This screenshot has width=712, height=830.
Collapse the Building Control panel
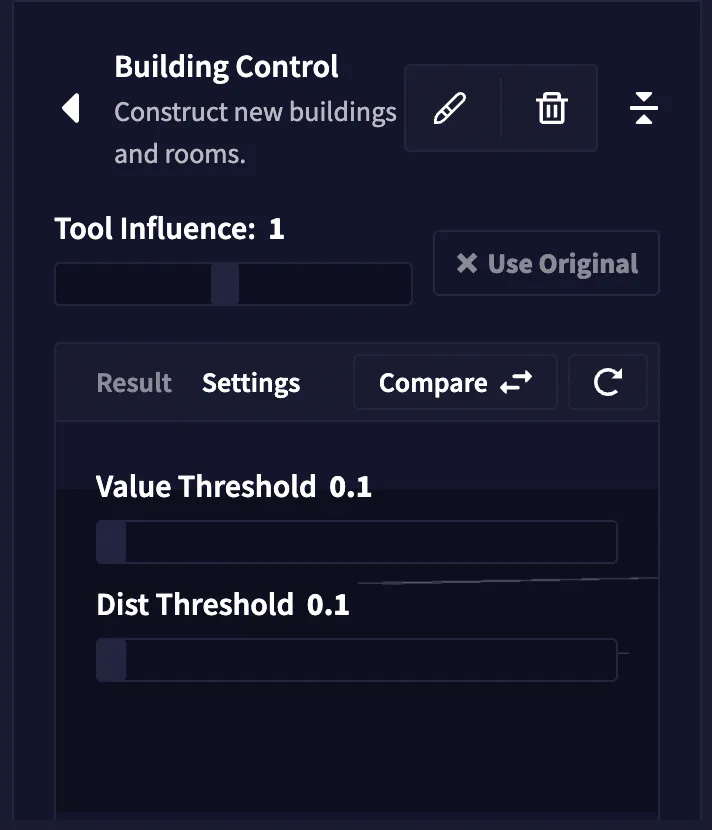[x=644, y=108]
